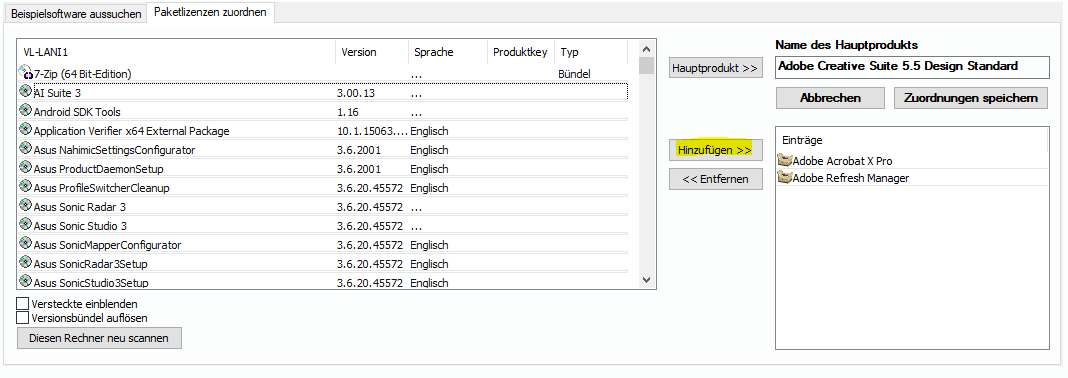Click Zuordnungen speichern button
This screenshot has width=1068, height=378.
coord(971,97)
